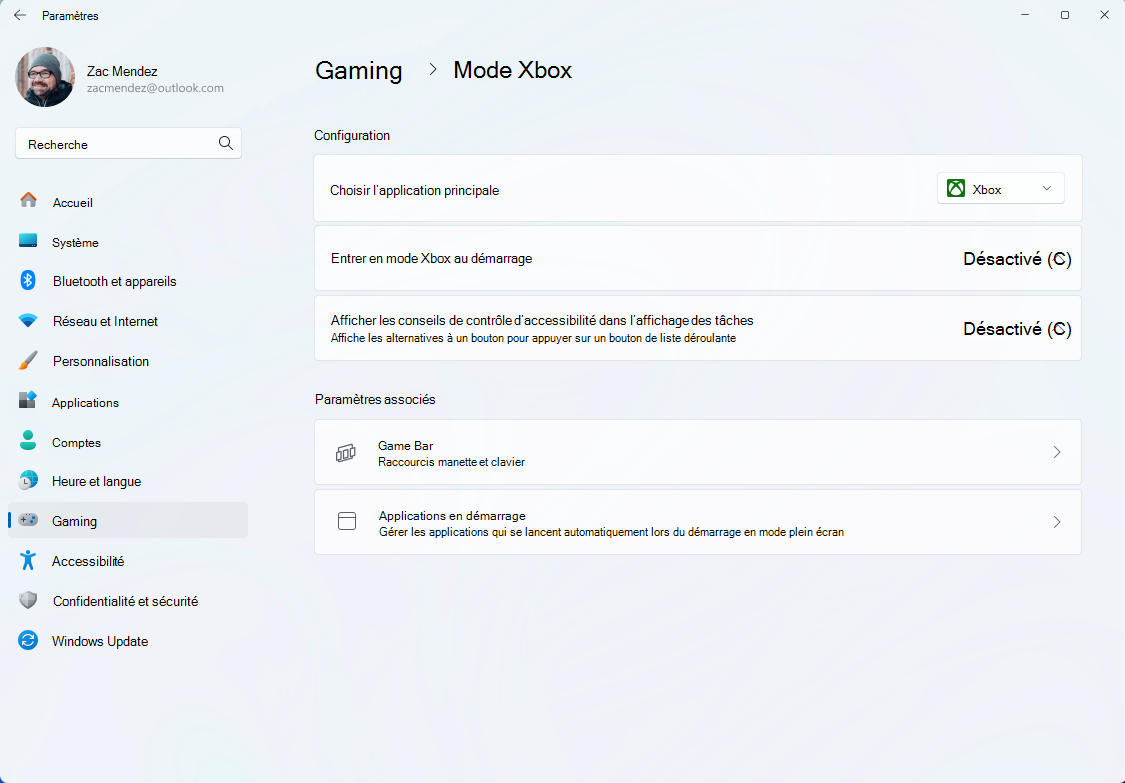The width and height of the screenshot is (1125, 783).
Task: Click the breadcrumb chevron separator
Action: pos(433,69)
